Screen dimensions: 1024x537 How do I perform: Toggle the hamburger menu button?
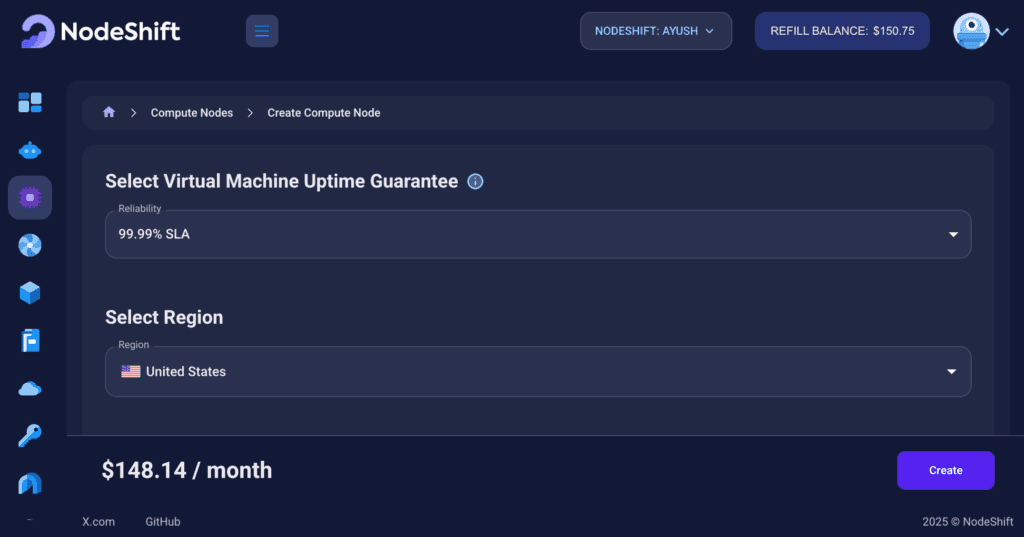tap(262, 31)
